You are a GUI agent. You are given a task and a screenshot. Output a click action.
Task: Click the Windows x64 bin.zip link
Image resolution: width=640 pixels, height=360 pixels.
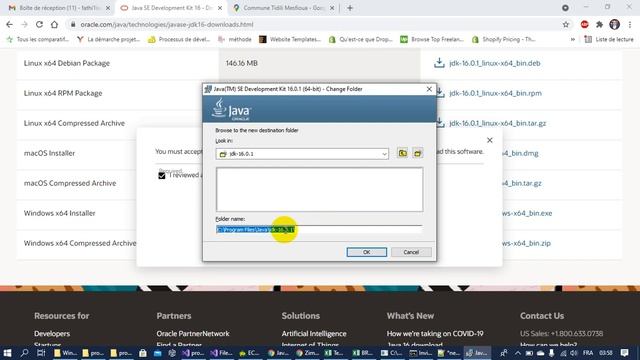527,243
